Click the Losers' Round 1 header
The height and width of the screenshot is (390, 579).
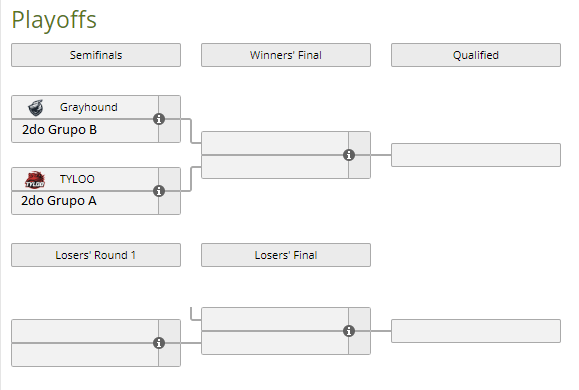[96, 255]
